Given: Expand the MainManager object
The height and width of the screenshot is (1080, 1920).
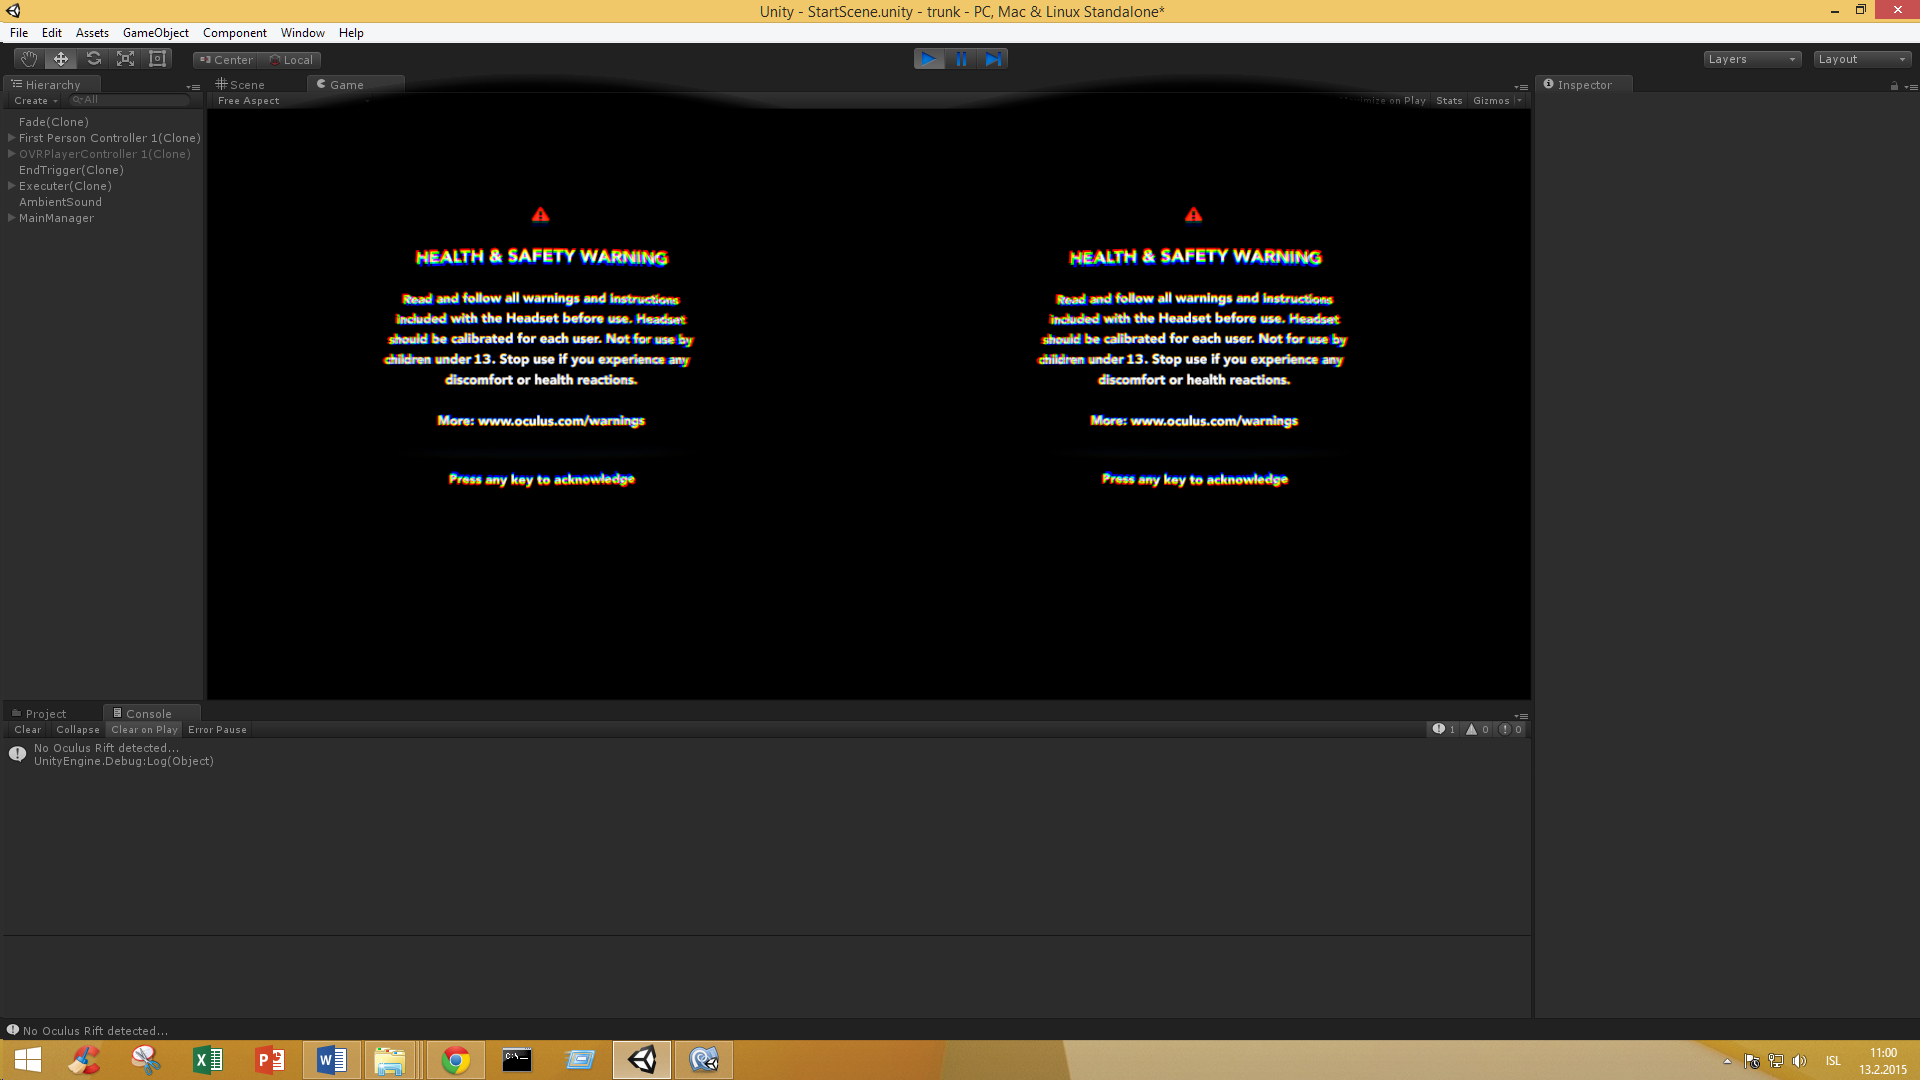Looking at the screenshot, I should point(11,218).
